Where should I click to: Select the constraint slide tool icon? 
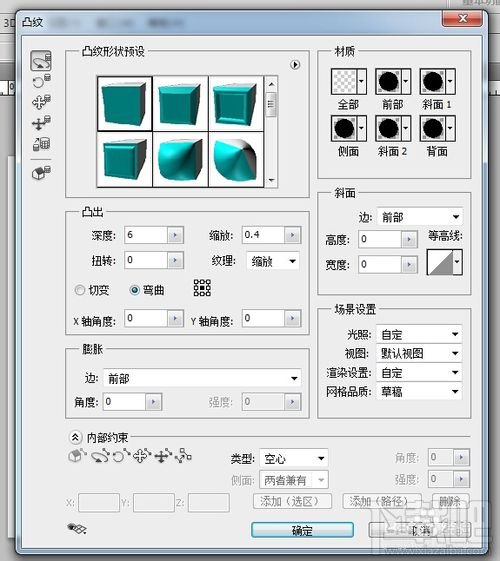(163, 457)
